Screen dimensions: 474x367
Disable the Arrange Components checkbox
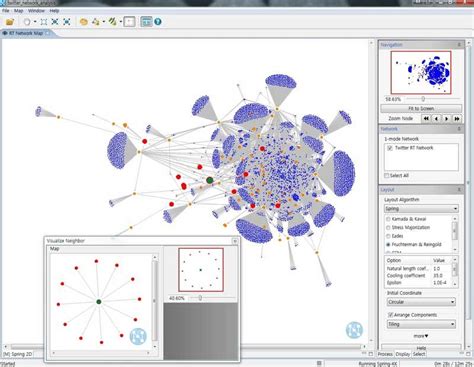[x=390, y=315]
